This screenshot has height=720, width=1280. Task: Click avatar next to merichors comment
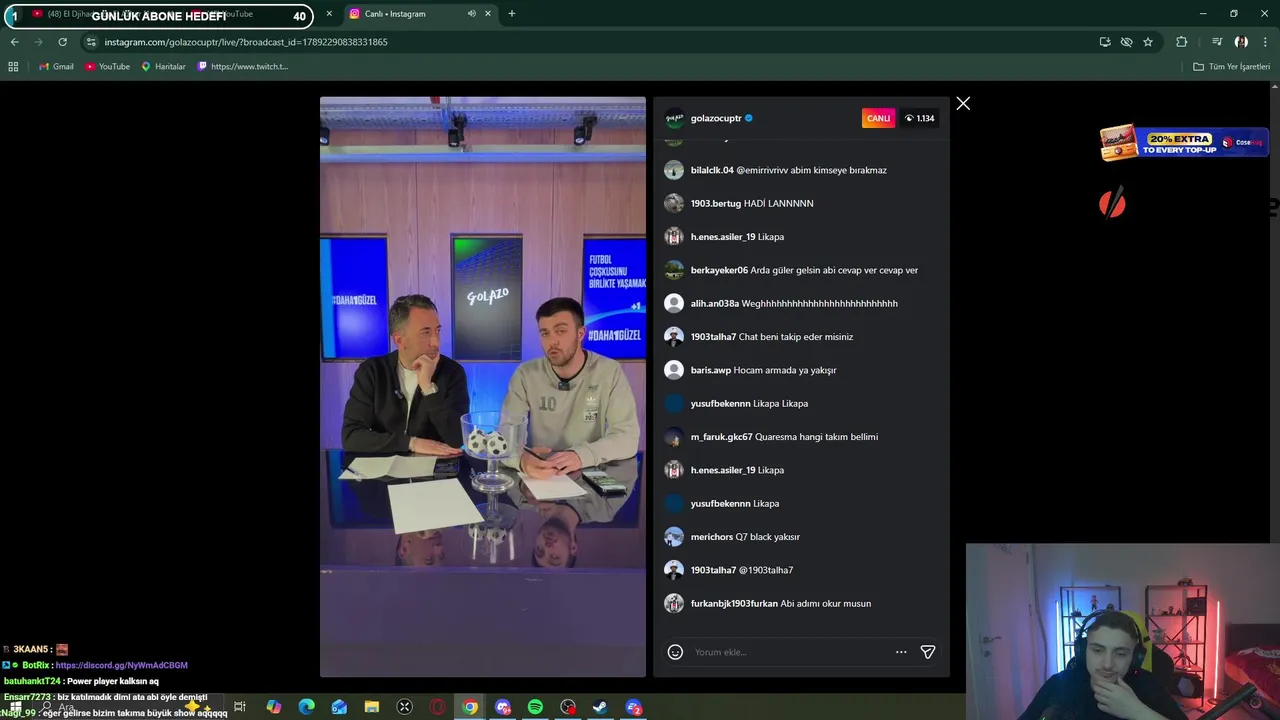pyautogui.click(x=674, y=537)
